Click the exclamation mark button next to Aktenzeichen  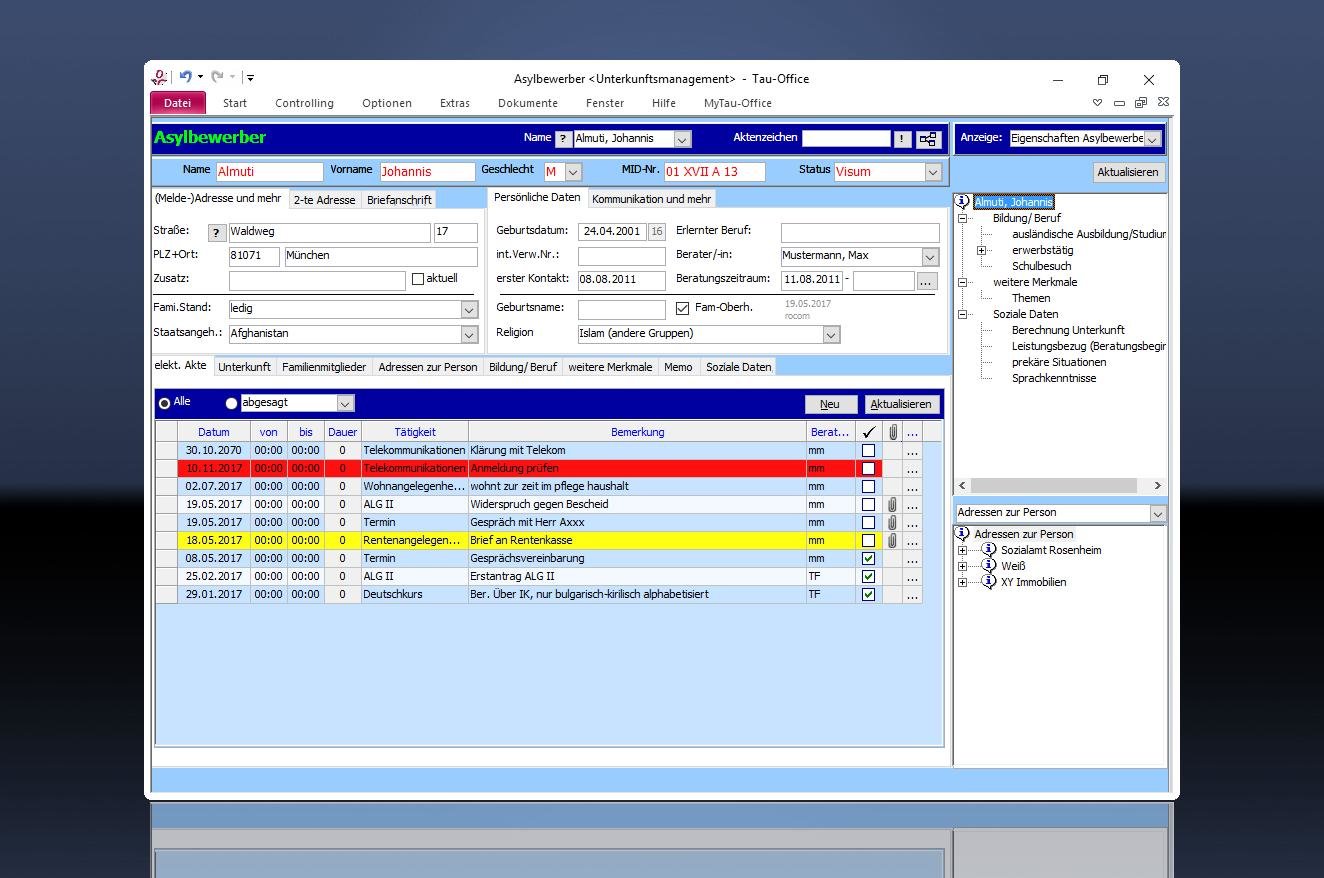coord(902,140)
